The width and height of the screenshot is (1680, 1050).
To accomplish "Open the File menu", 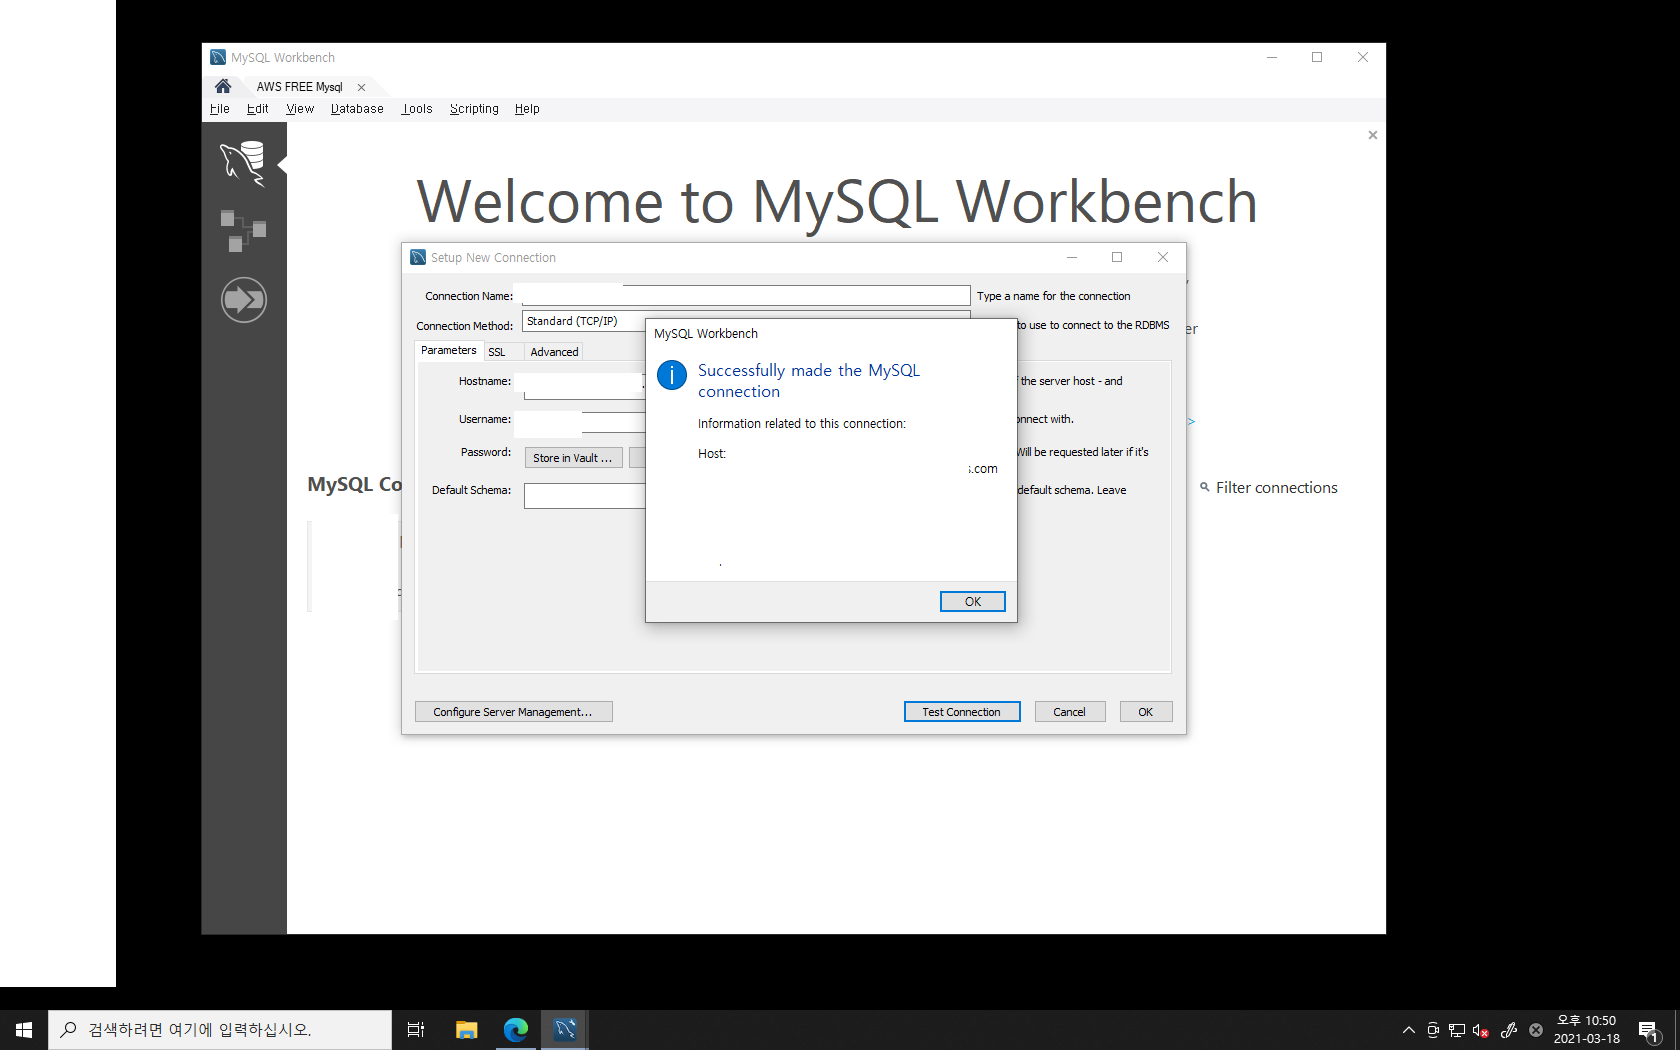I will (x=220, y=109).
